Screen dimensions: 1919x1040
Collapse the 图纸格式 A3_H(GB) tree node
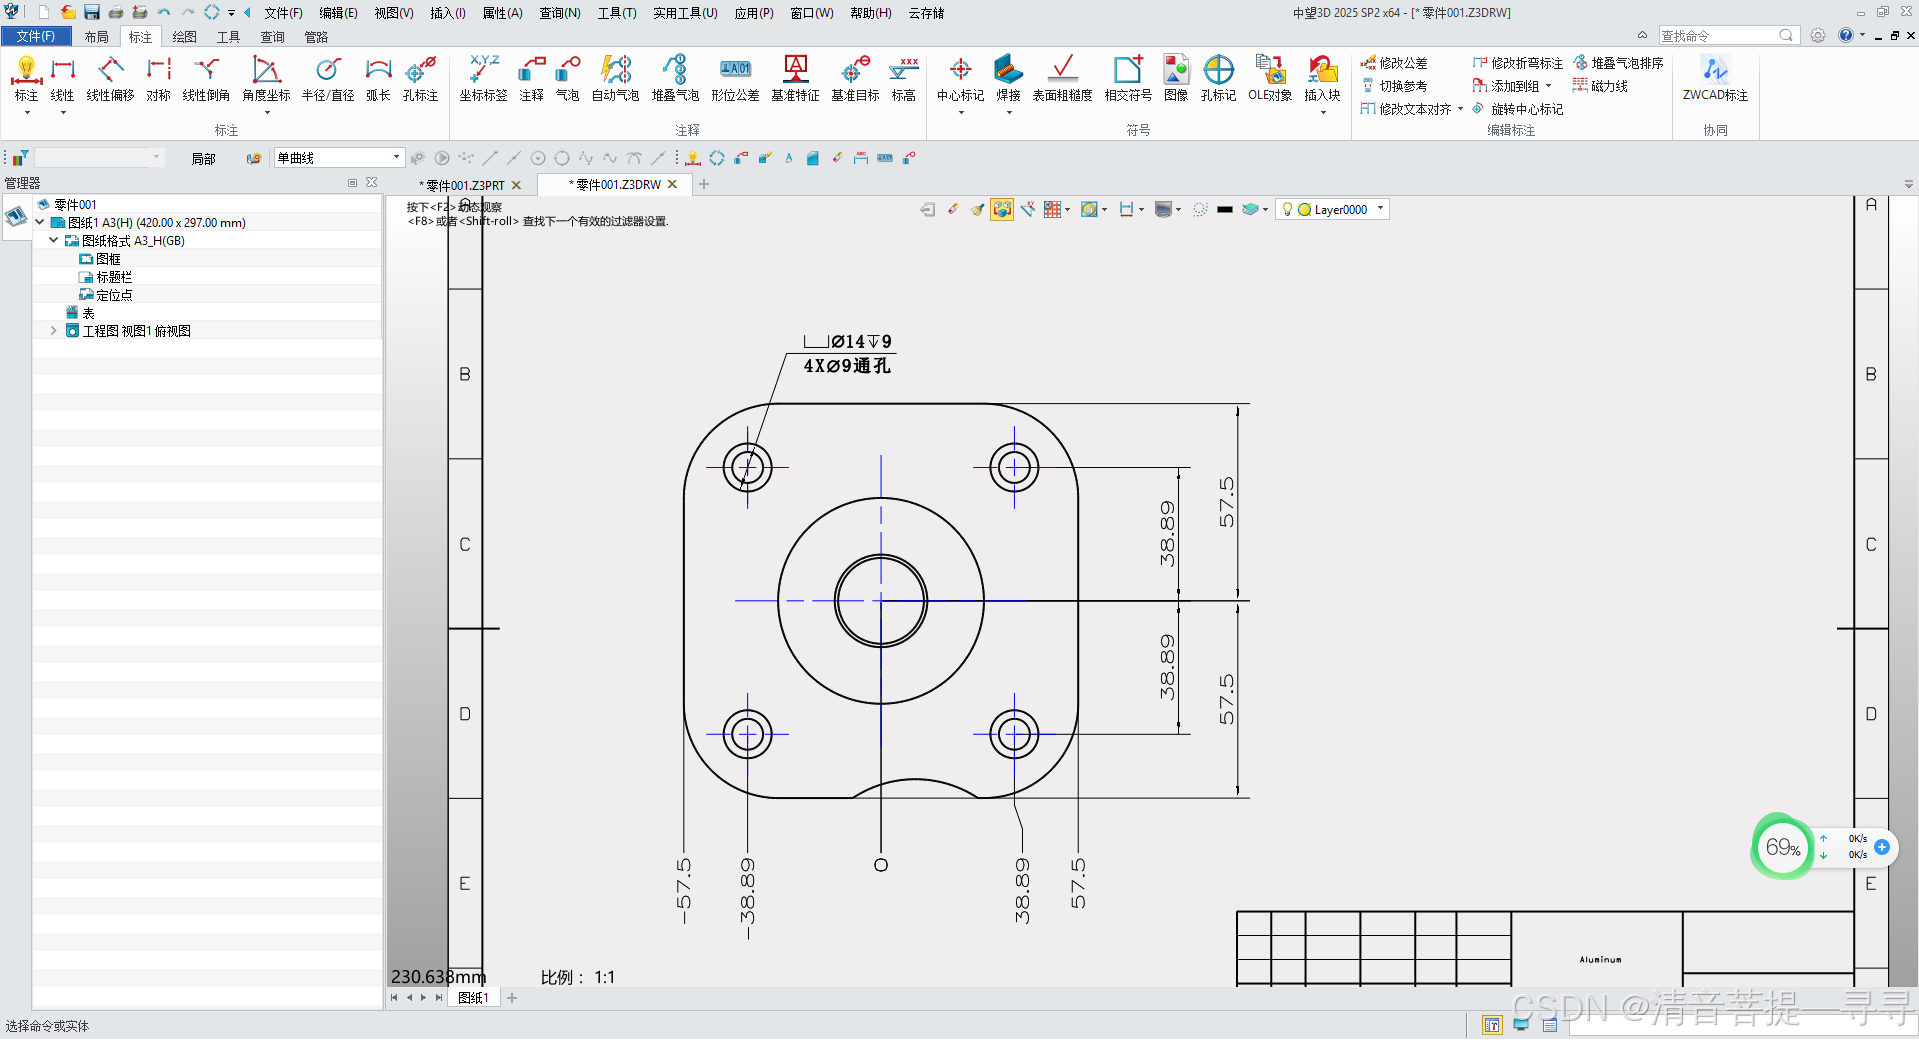click(54, 241)
